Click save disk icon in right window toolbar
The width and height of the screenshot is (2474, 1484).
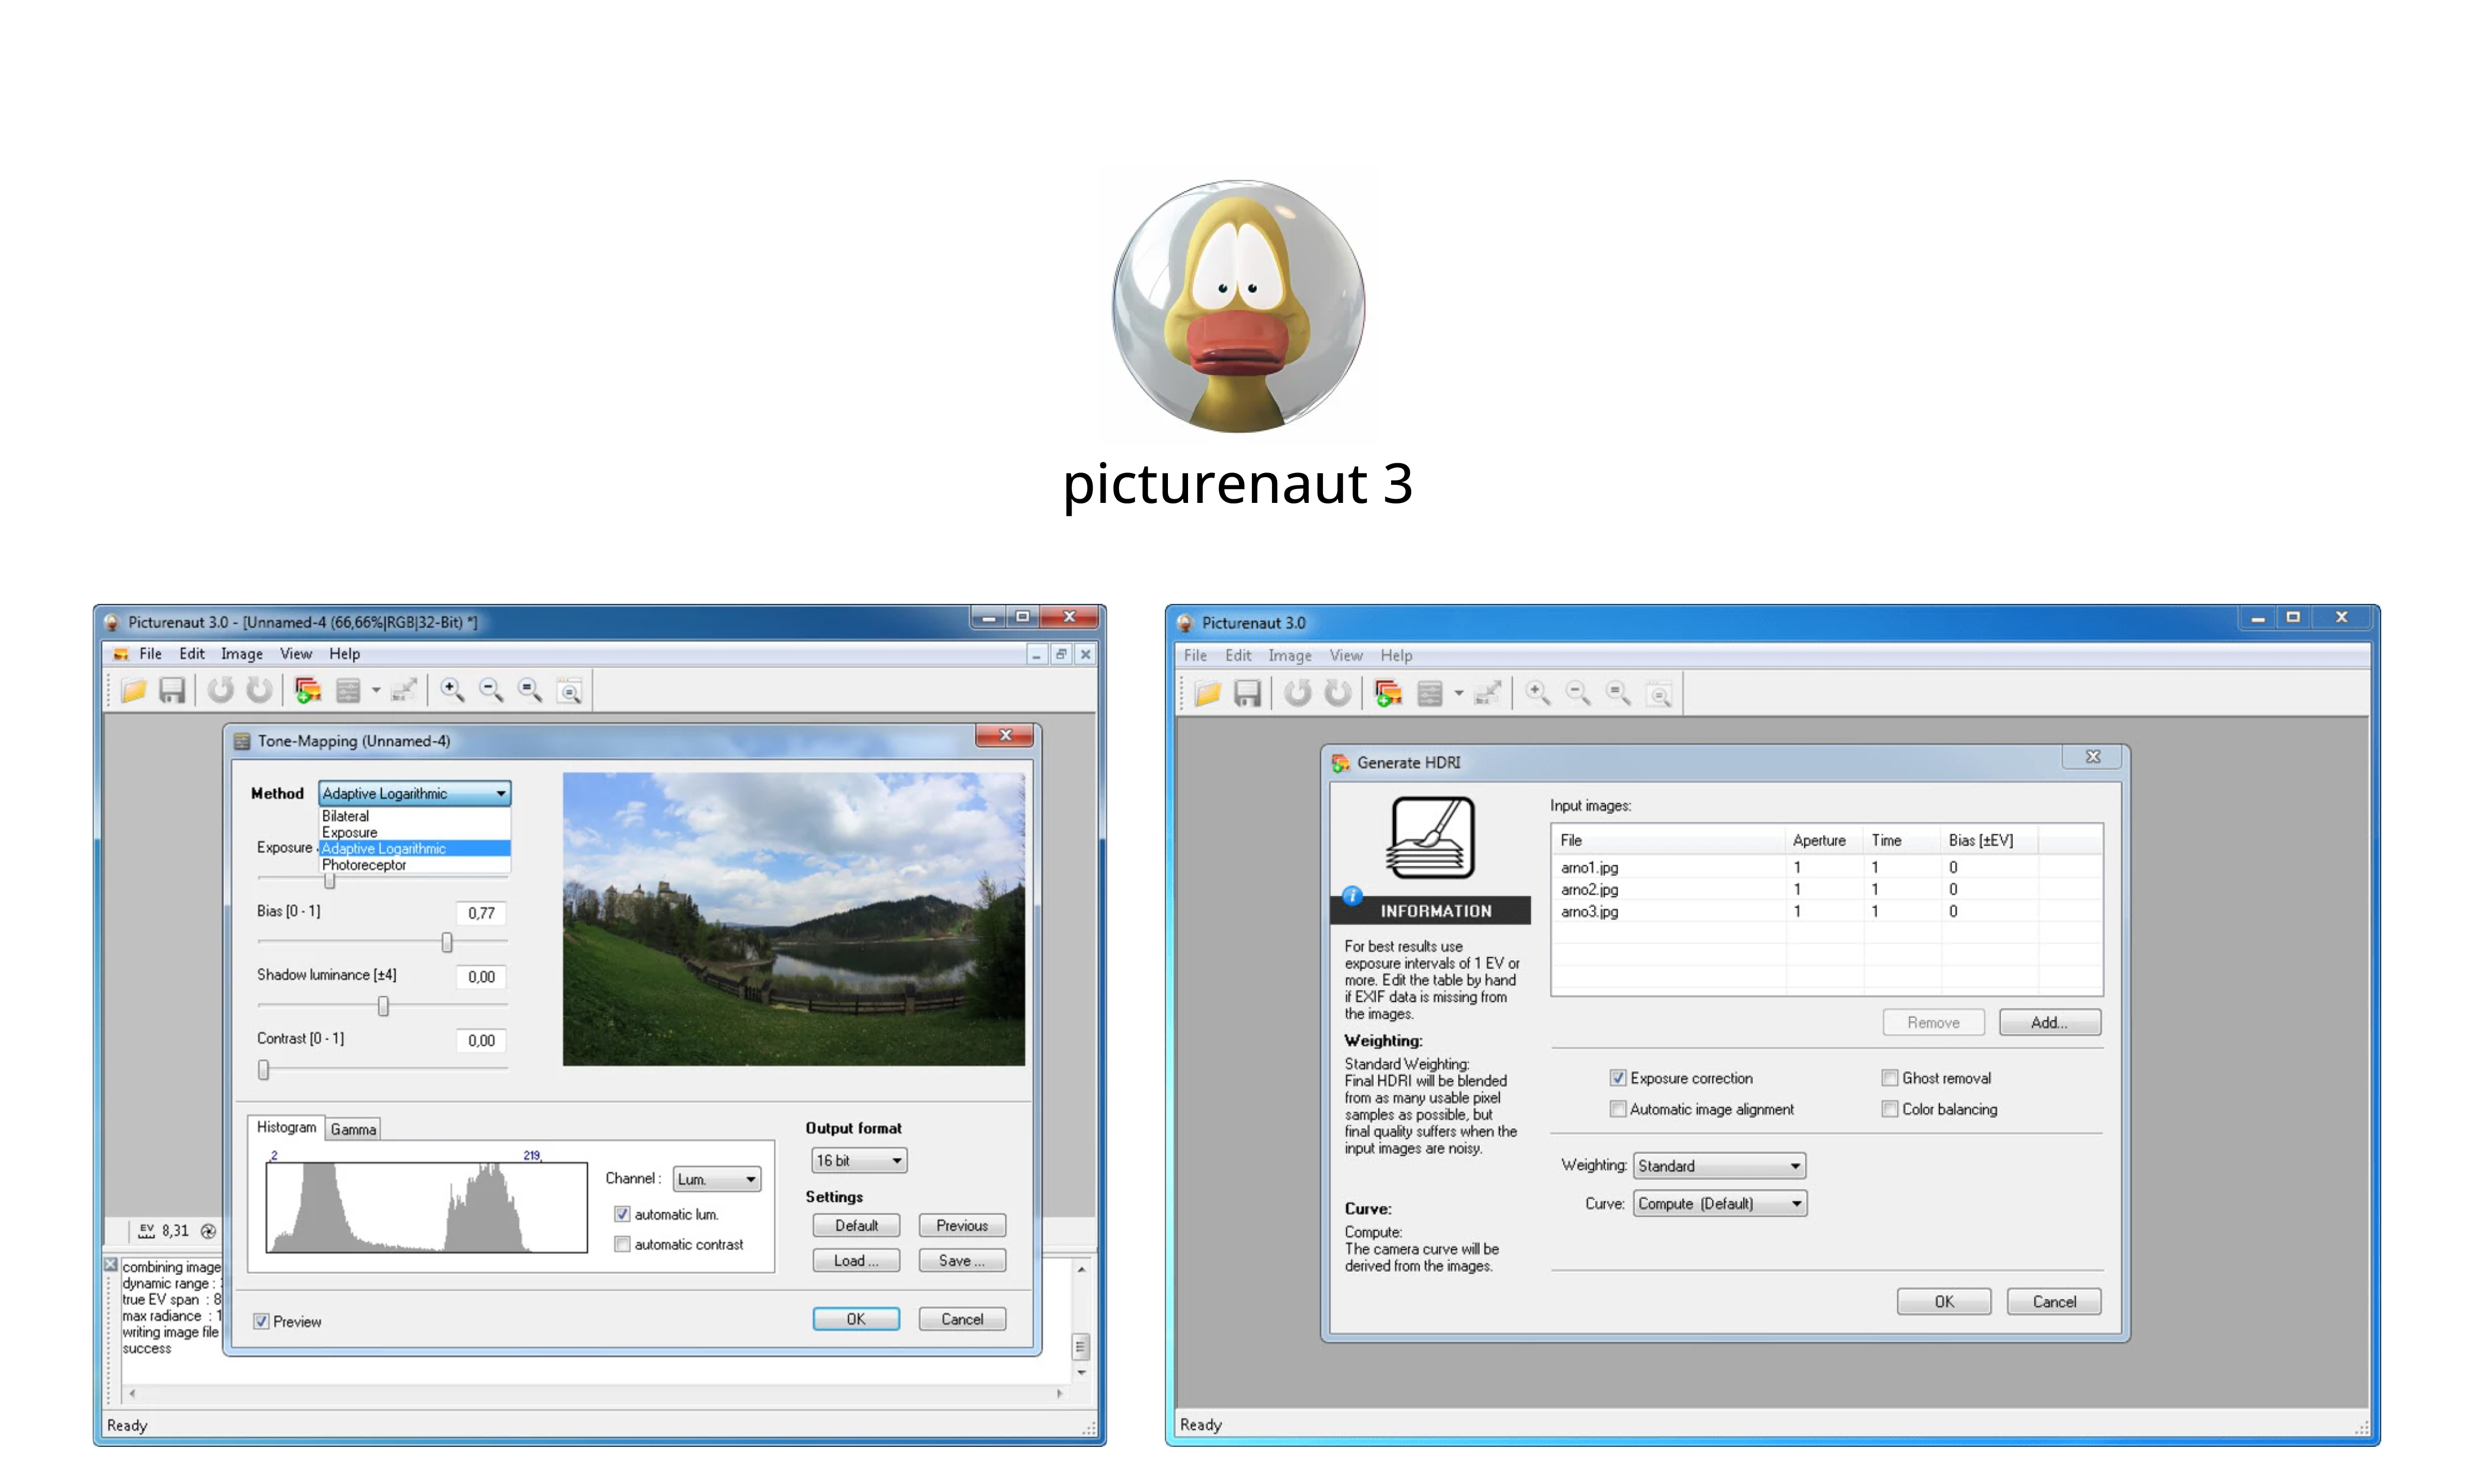pyautogui.click(x=1247, y=693)
